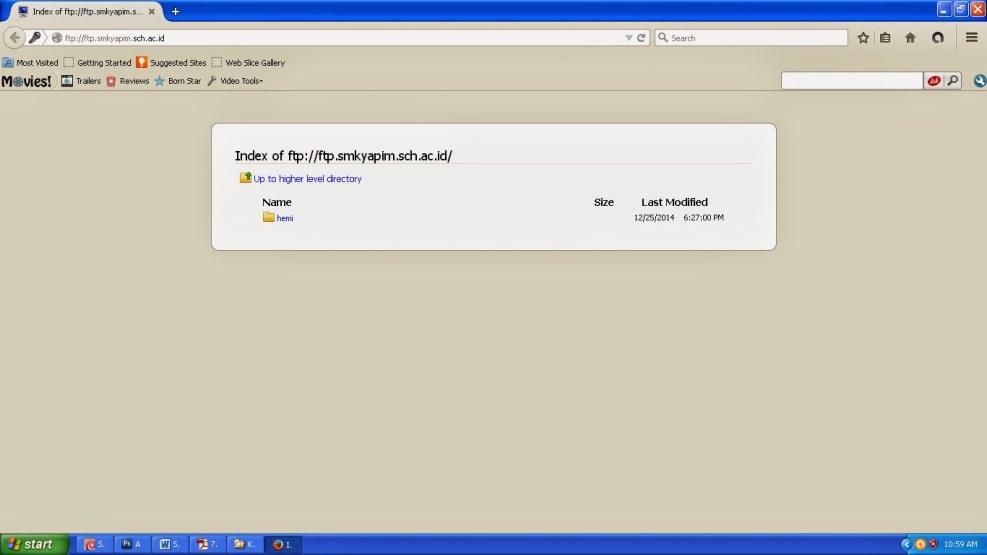This screenshot has height=555, width=987.
Task: Sort listing by Last Modified column
Action: pos(674,202)
